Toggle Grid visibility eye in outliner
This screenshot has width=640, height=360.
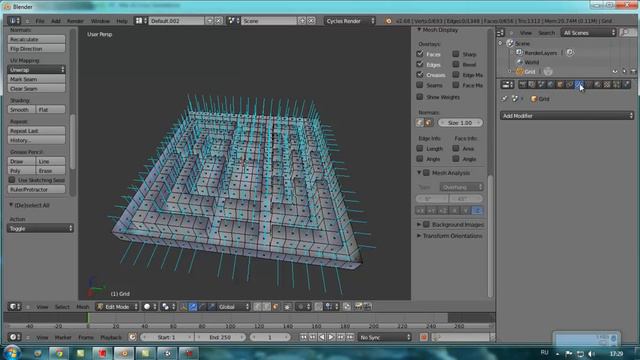point(615,71)
